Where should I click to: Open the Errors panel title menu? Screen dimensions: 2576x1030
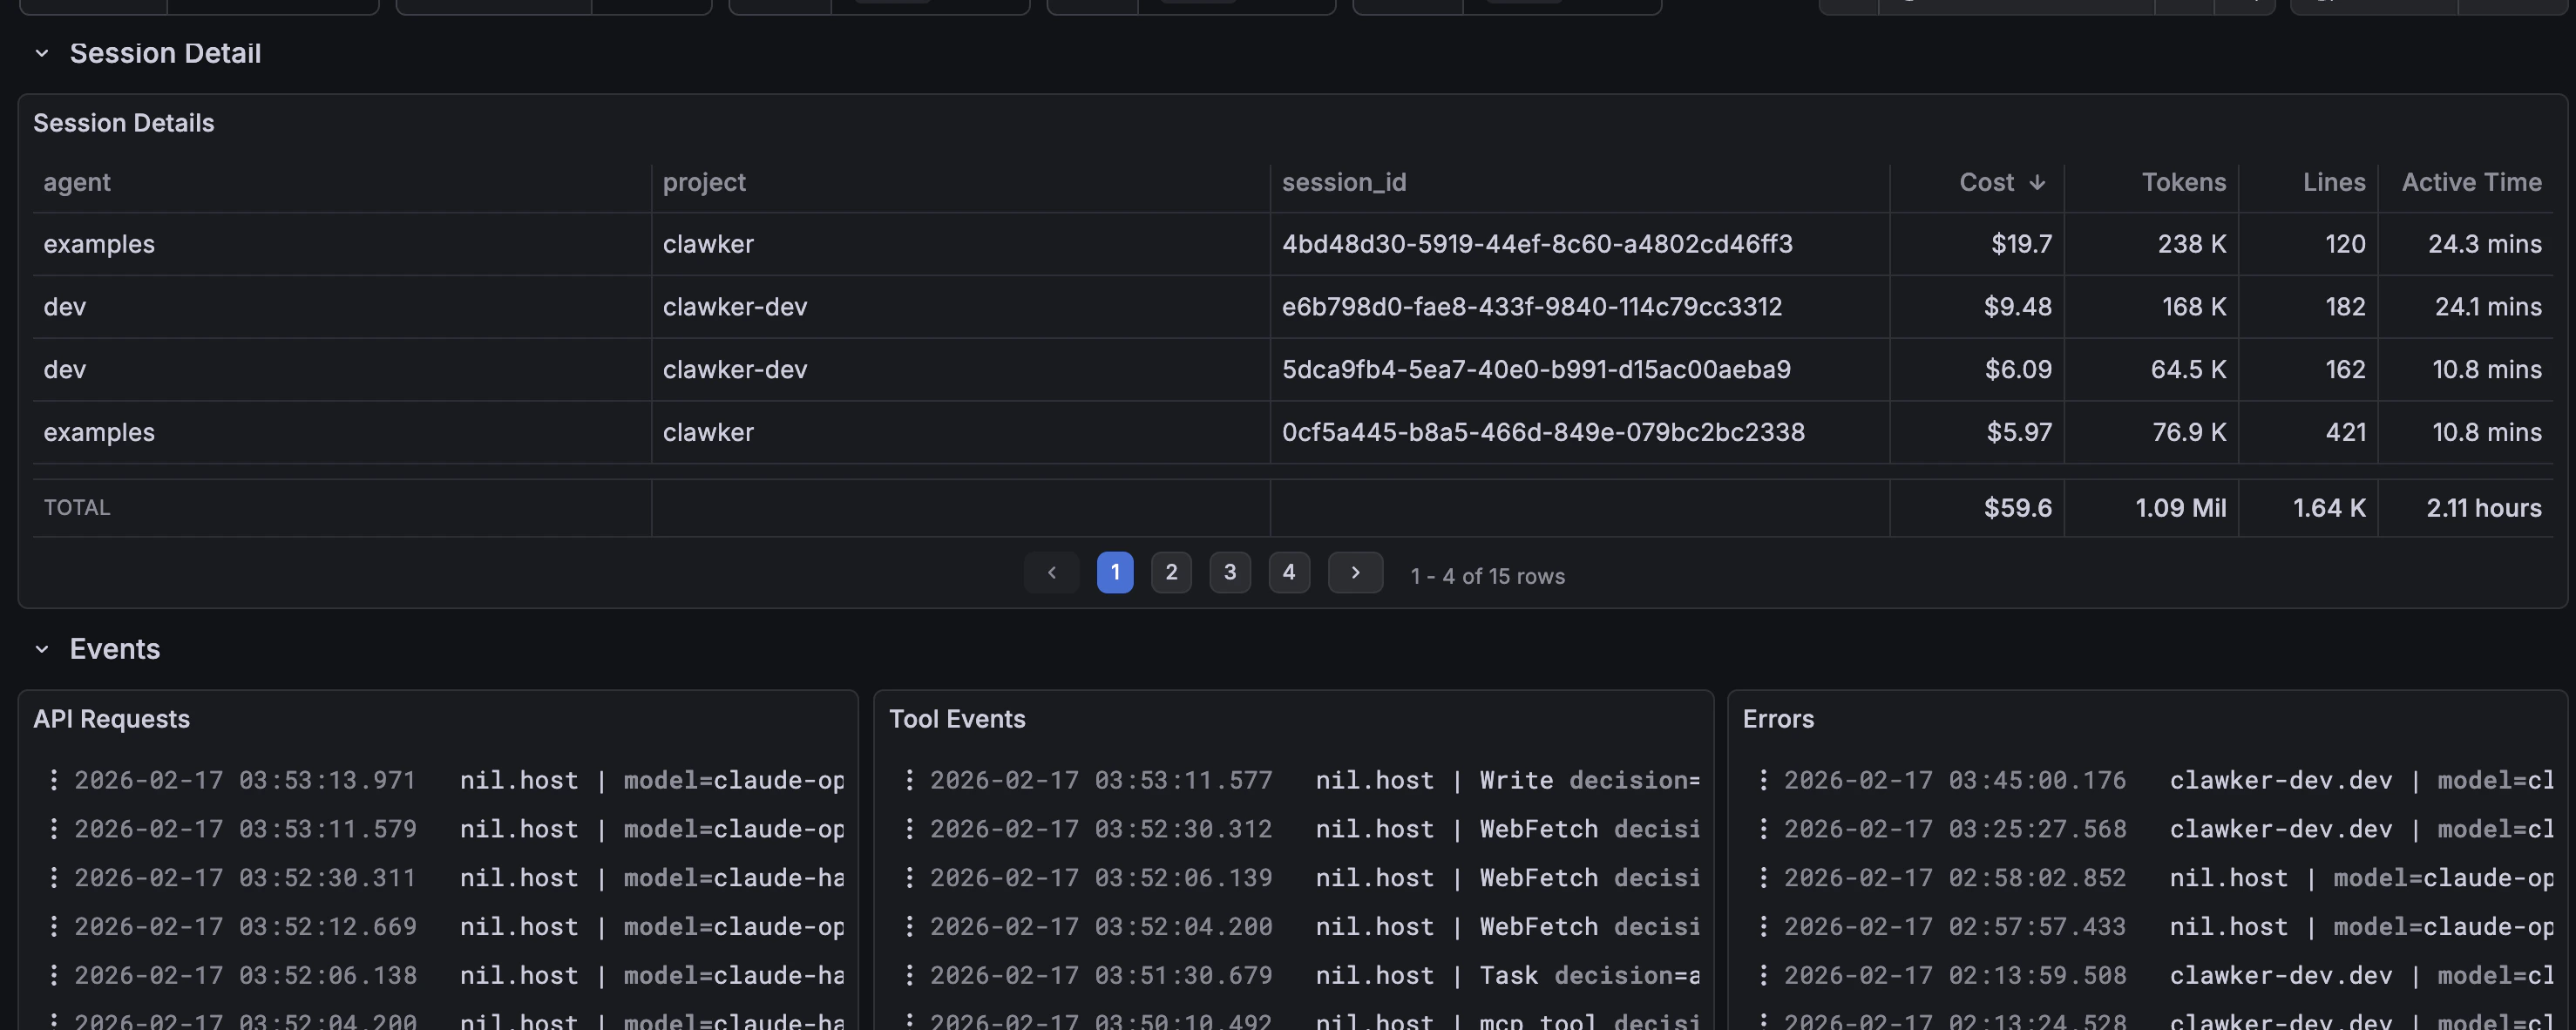[x=1778, y=720]
